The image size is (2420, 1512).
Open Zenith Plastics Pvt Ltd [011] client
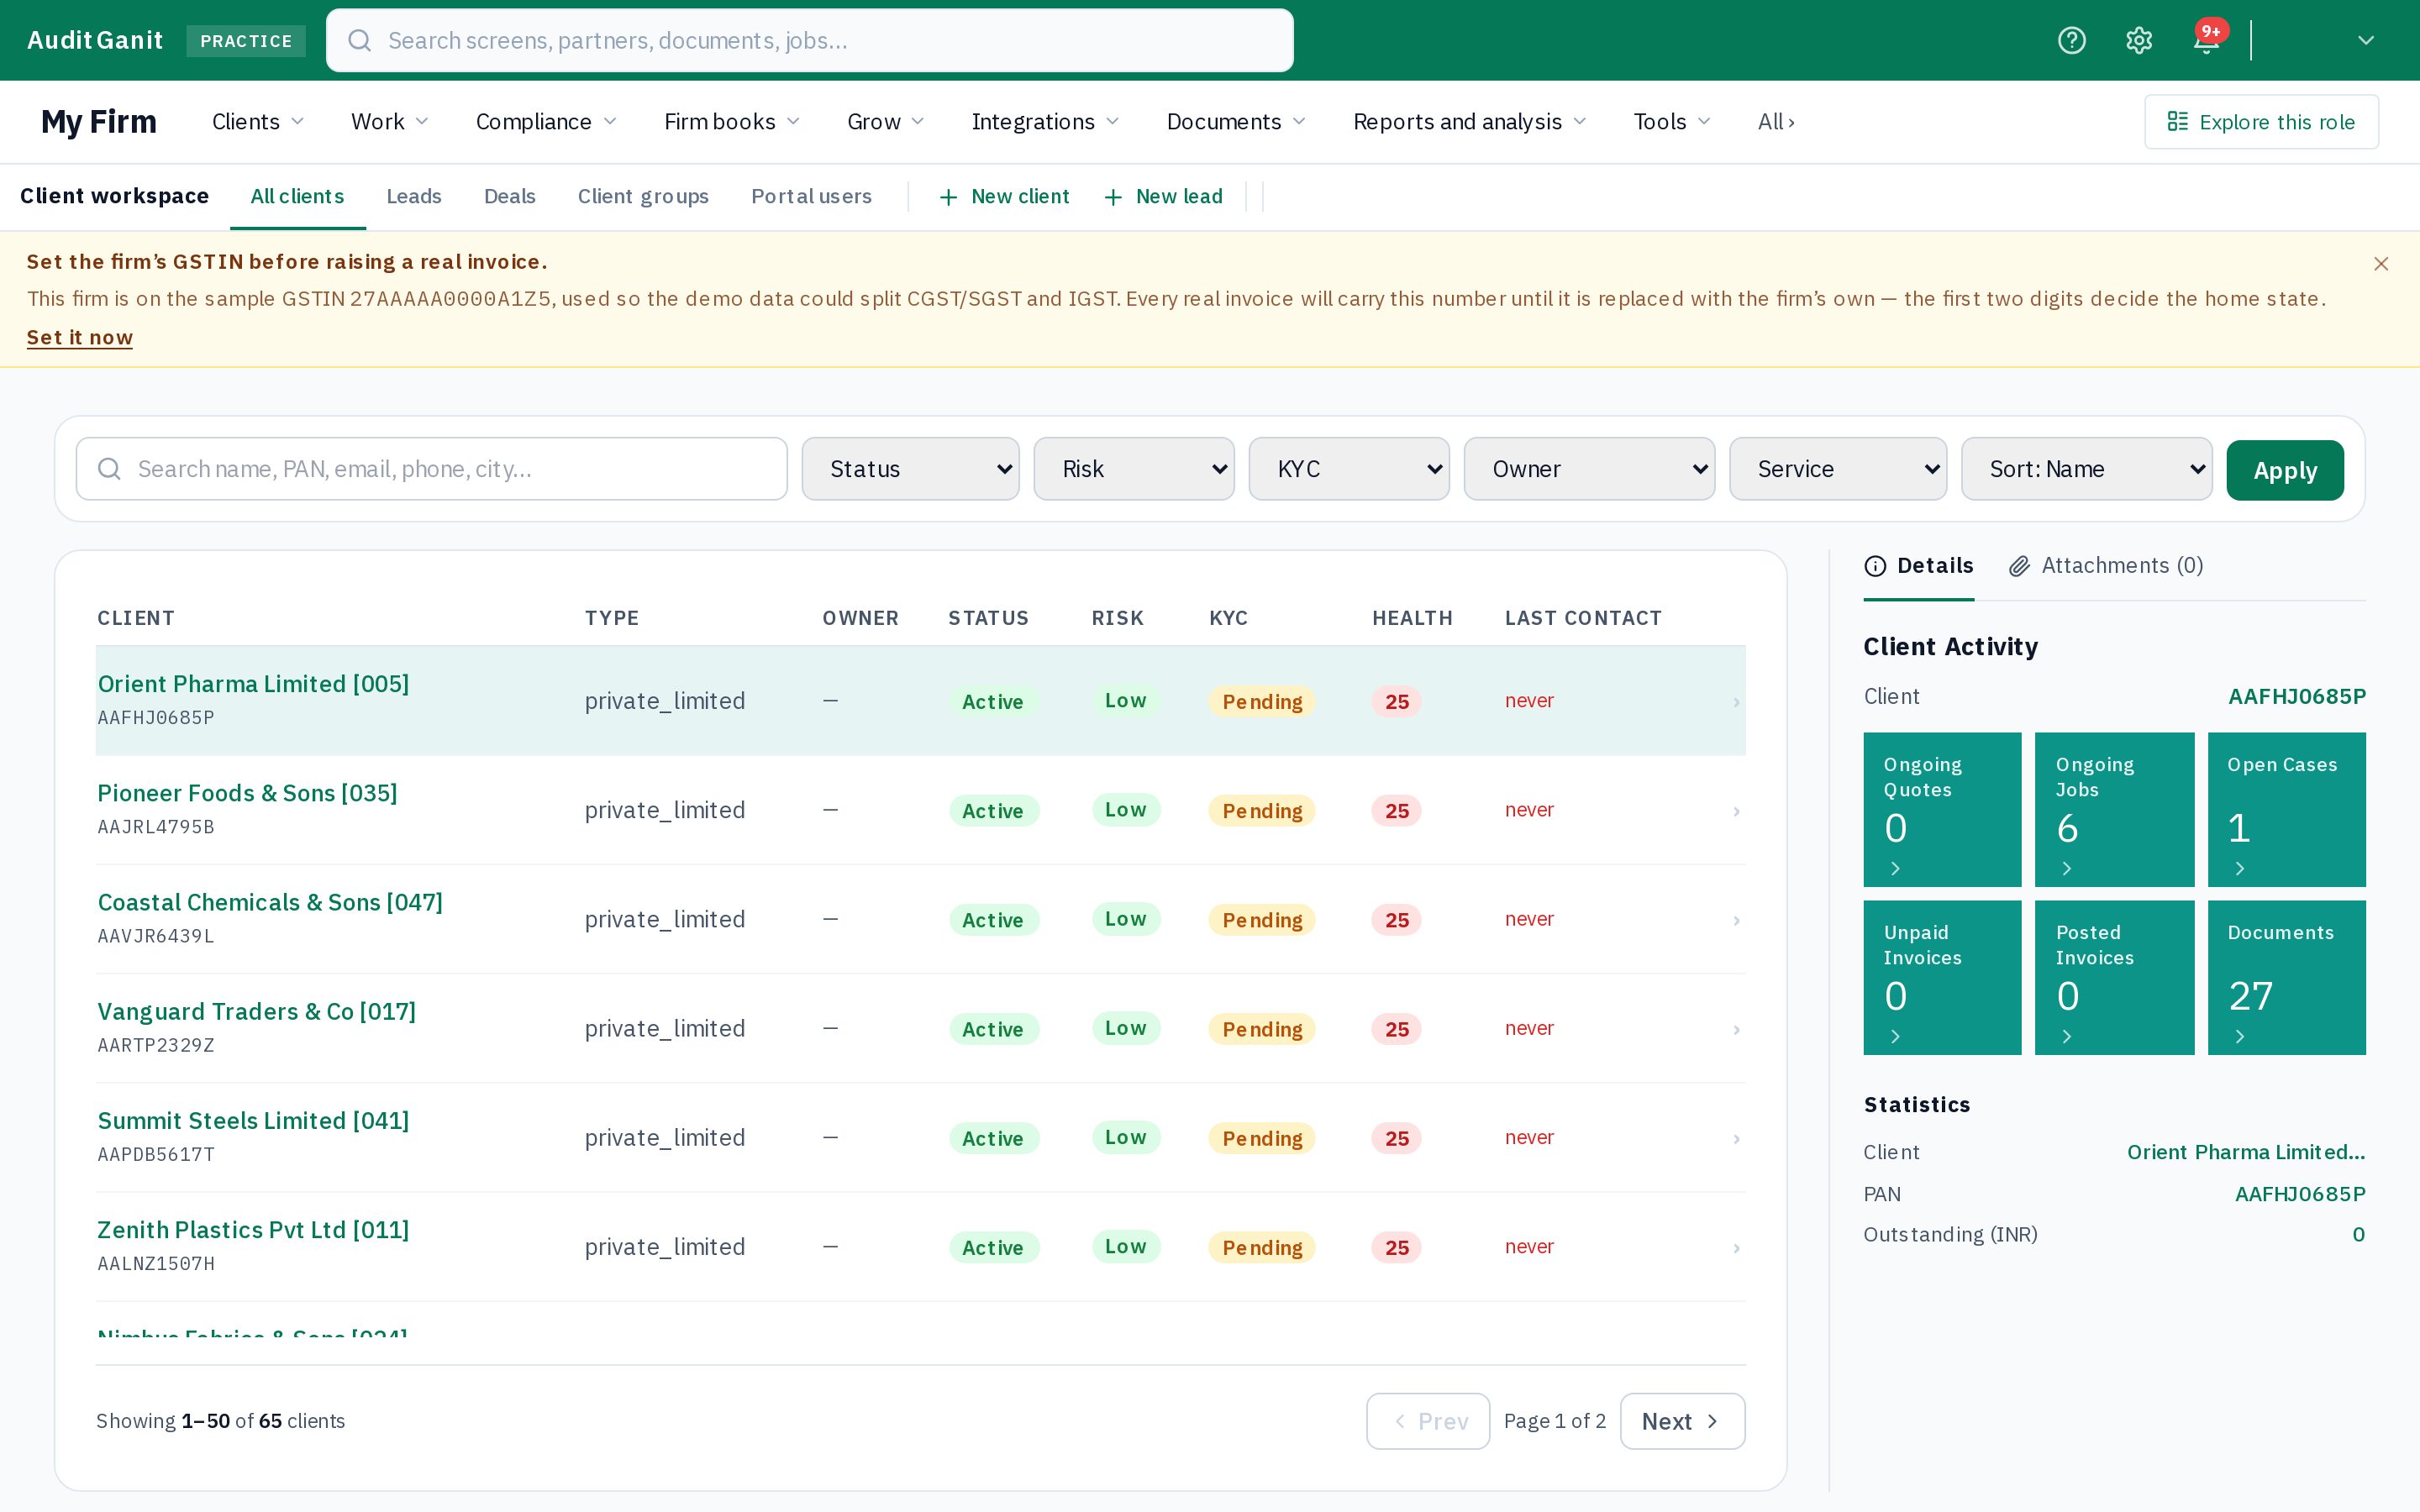click(253, 1229)
